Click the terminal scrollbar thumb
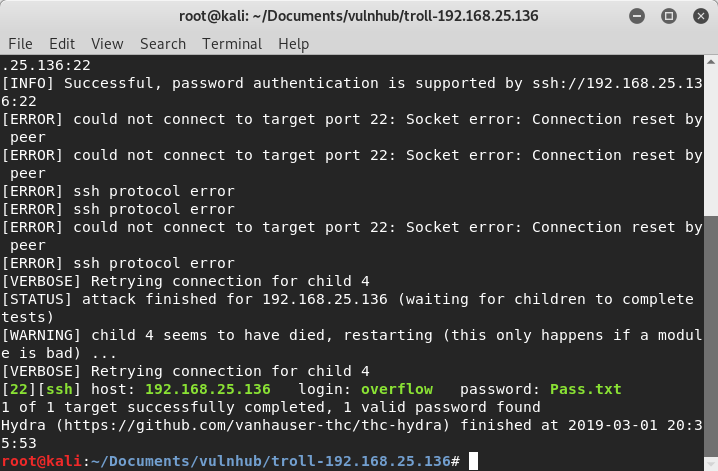This screenshot has height=471, width=718. pyautogui.click(x=711, y=342)
